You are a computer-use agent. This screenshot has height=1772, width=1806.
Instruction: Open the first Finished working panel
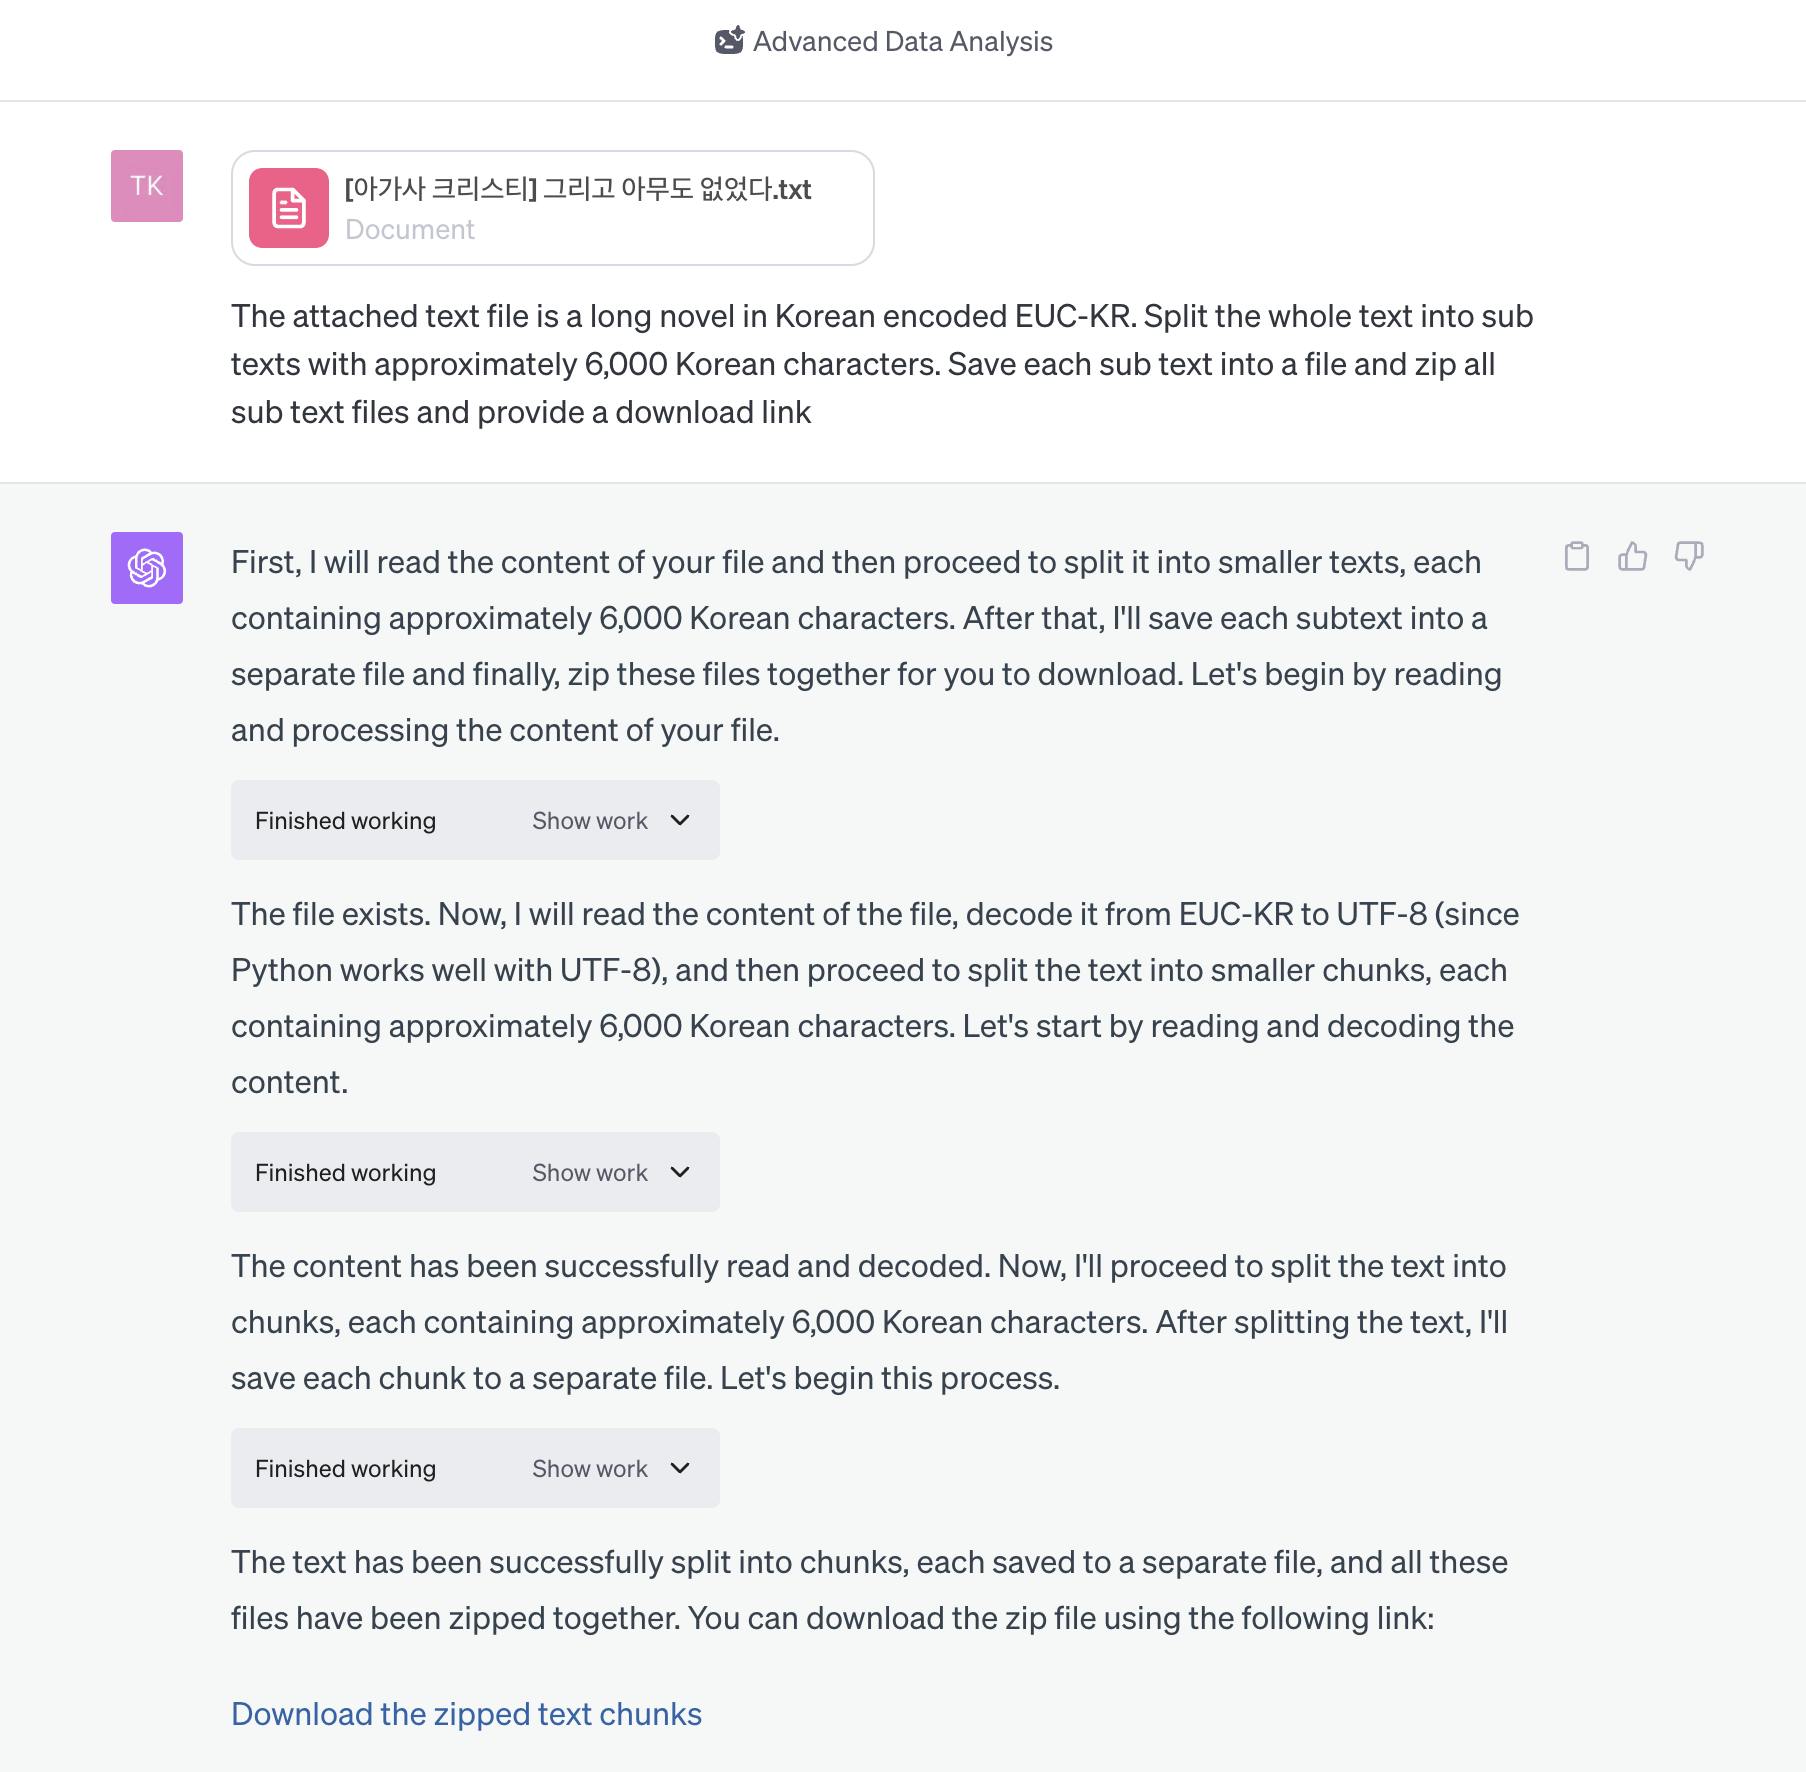click(475, 820)
